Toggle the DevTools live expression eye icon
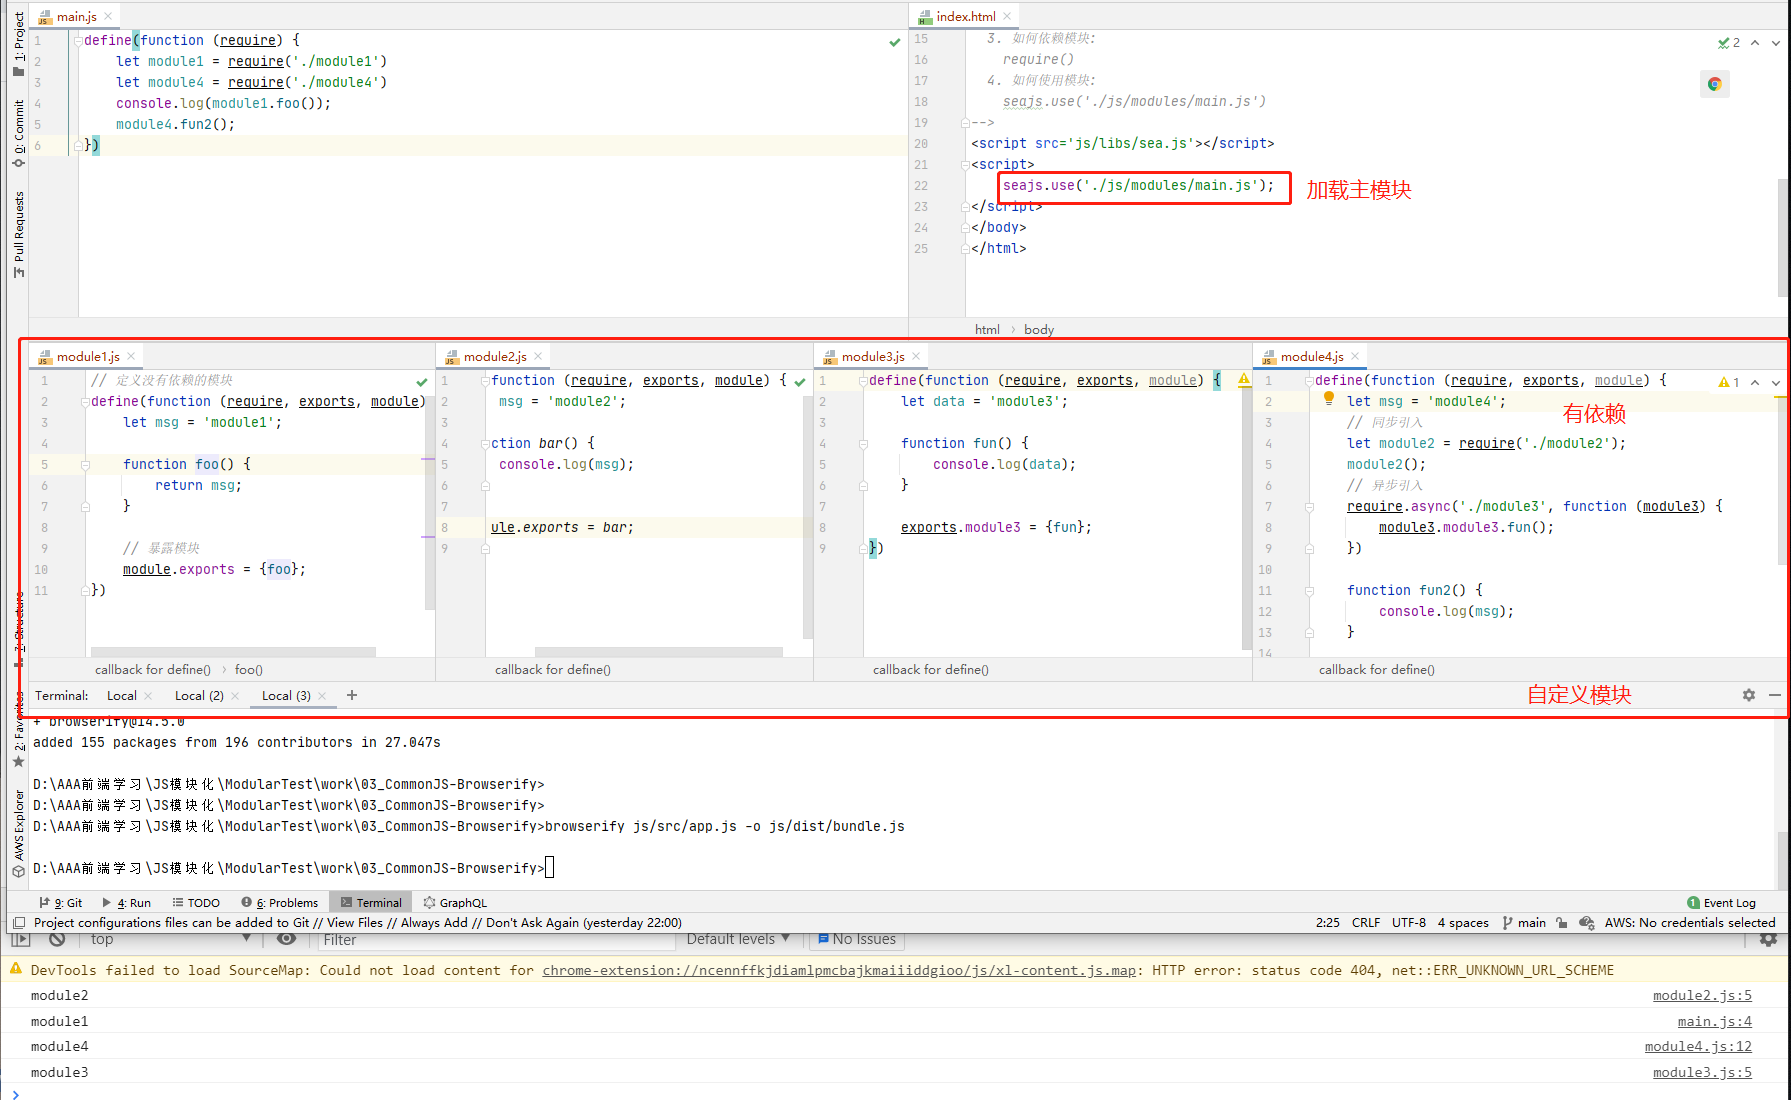Screen dimensions: 1791x1100 coord(286,940)
